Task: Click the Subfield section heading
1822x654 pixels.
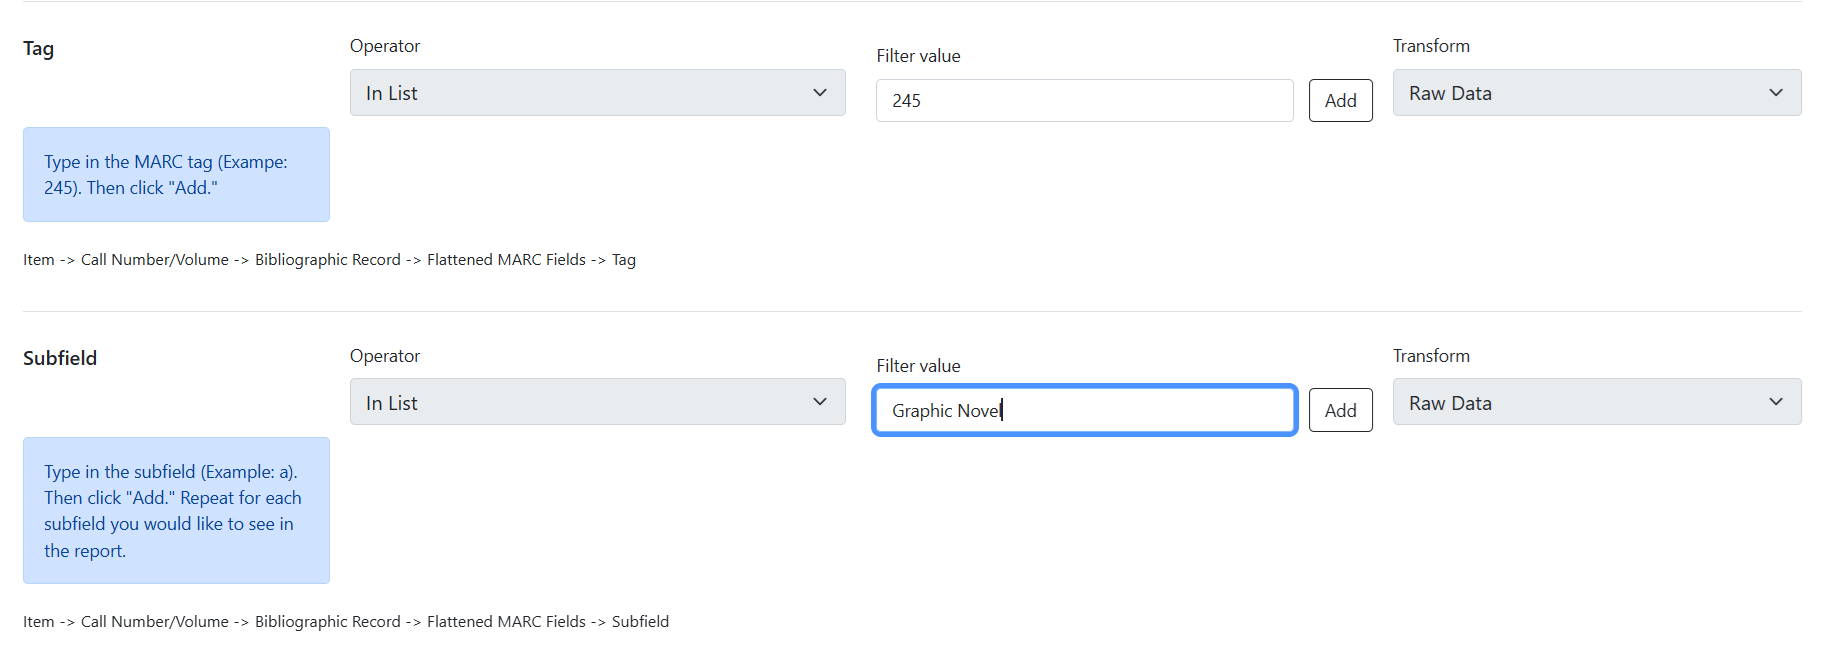Action: (60, 358)
